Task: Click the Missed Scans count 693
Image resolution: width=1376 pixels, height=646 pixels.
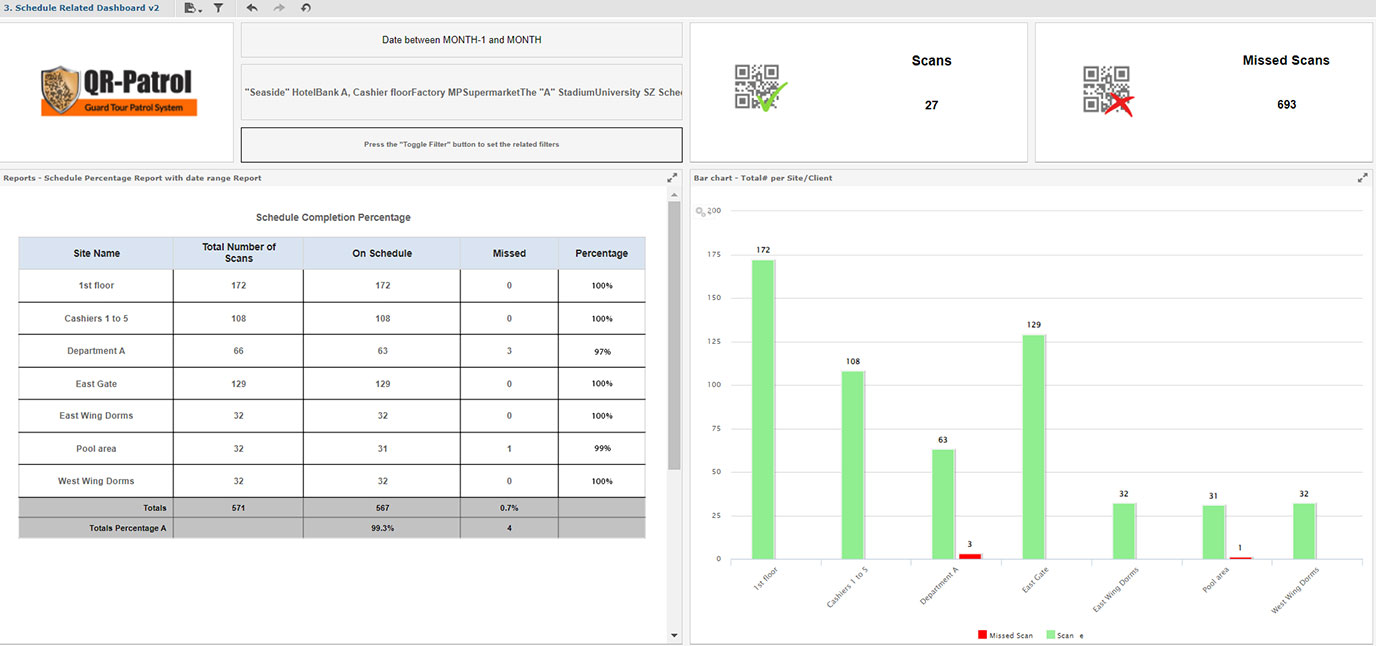Action: pyautogui.click(x=1286, y=104)
